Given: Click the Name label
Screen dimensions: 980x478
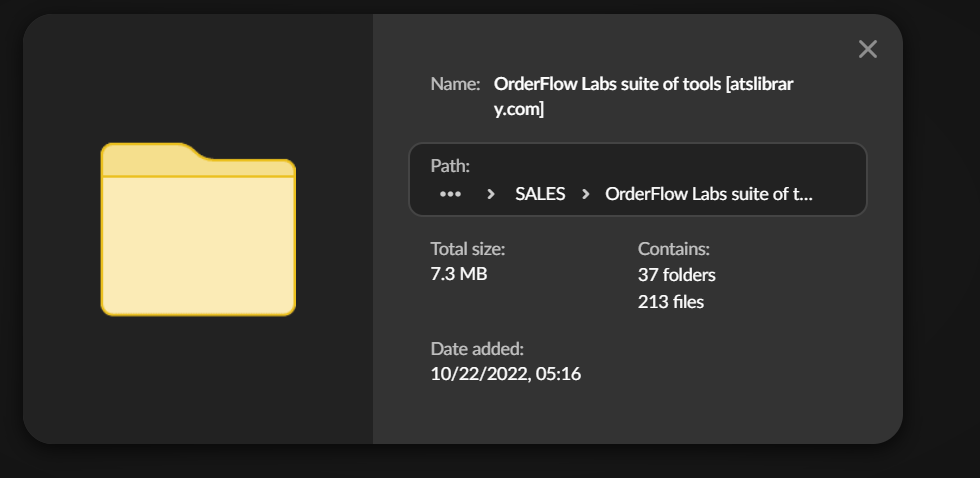Looking at the screenshot, I should [x=455, y=84].
